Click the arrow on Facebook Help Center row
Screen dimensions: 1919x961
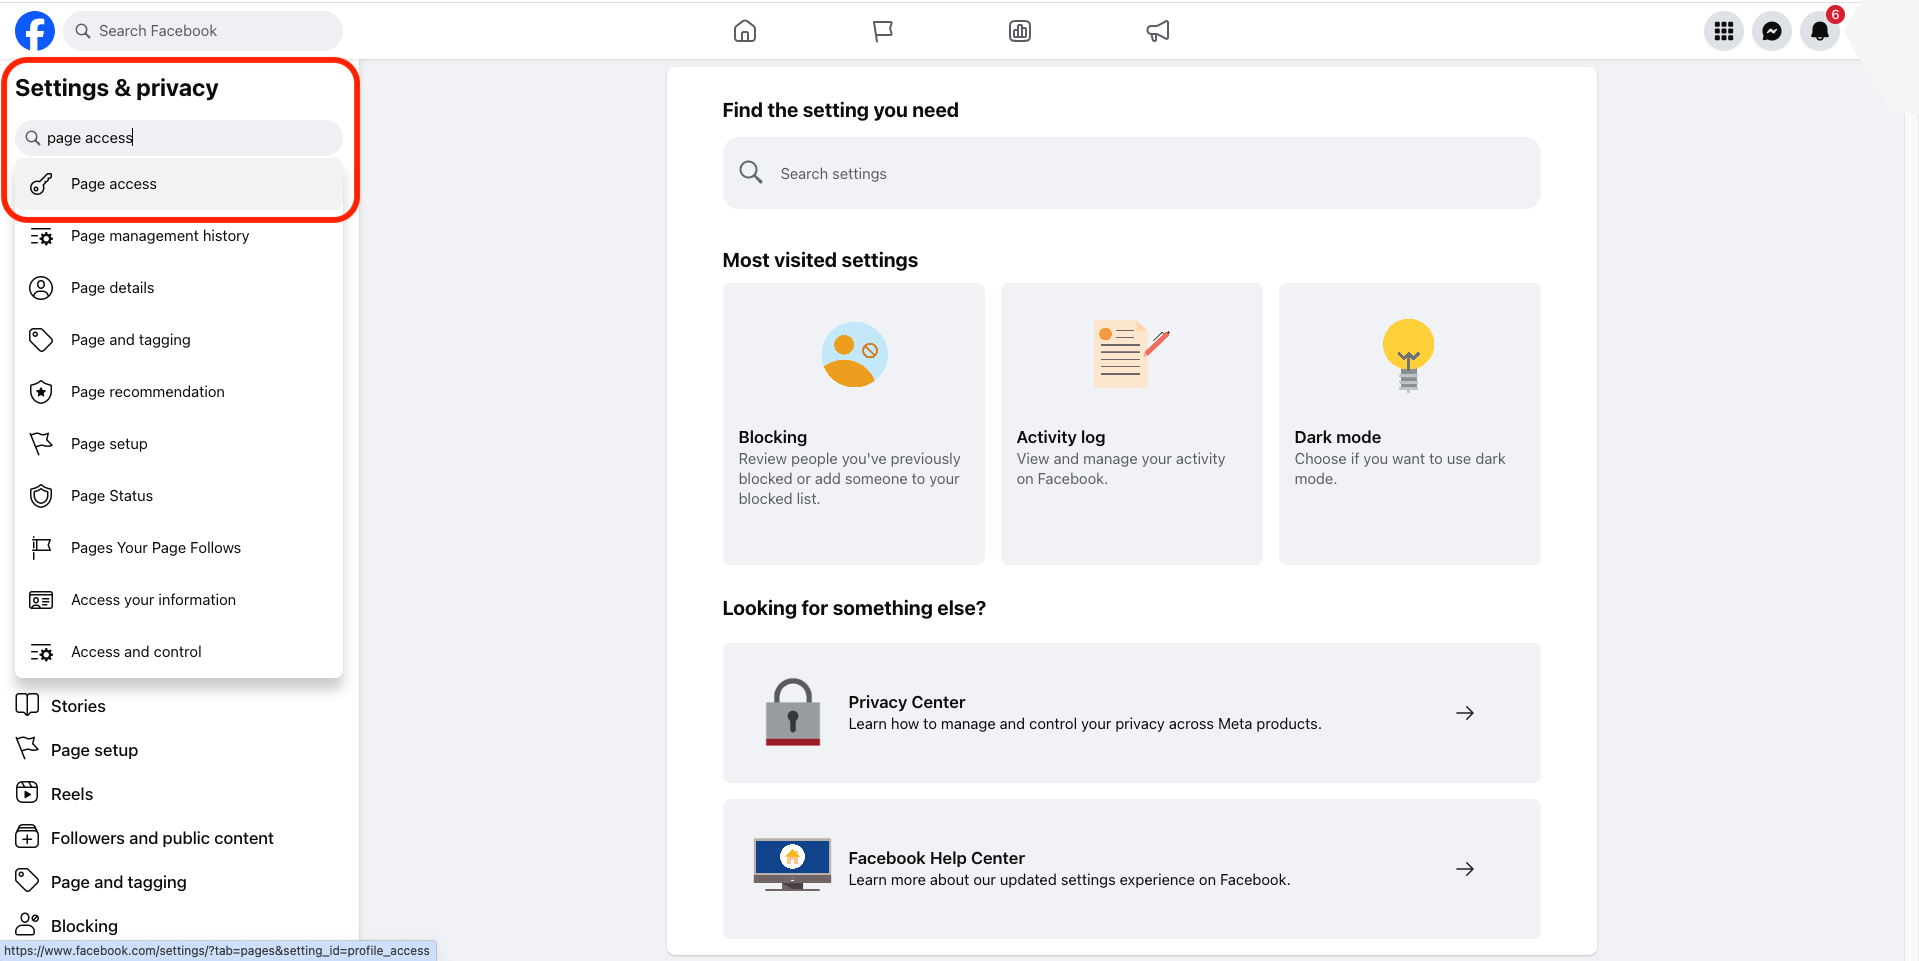point(1465,869)
